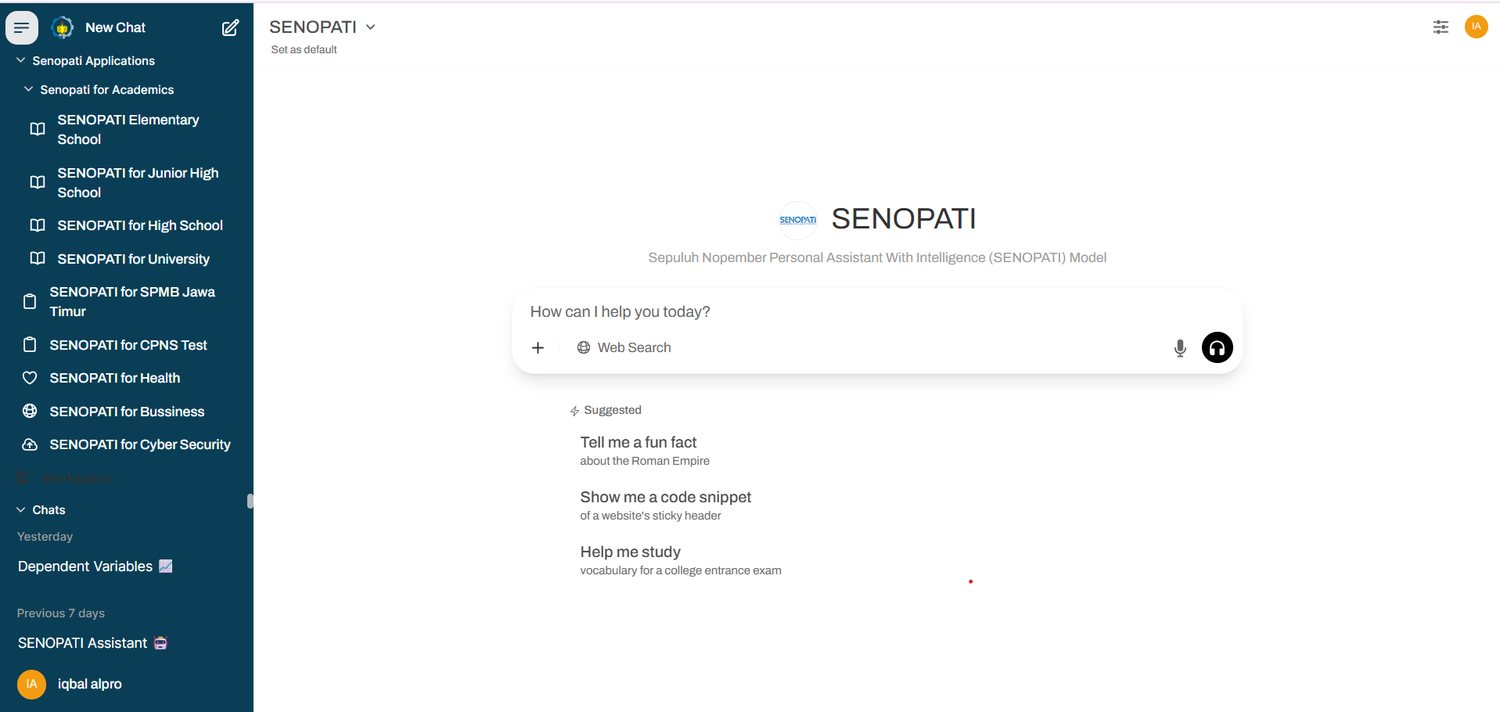Start a New Chat from the sidebar
The height and width of the screenshot is (712, 1500).
tap(115, 28)
